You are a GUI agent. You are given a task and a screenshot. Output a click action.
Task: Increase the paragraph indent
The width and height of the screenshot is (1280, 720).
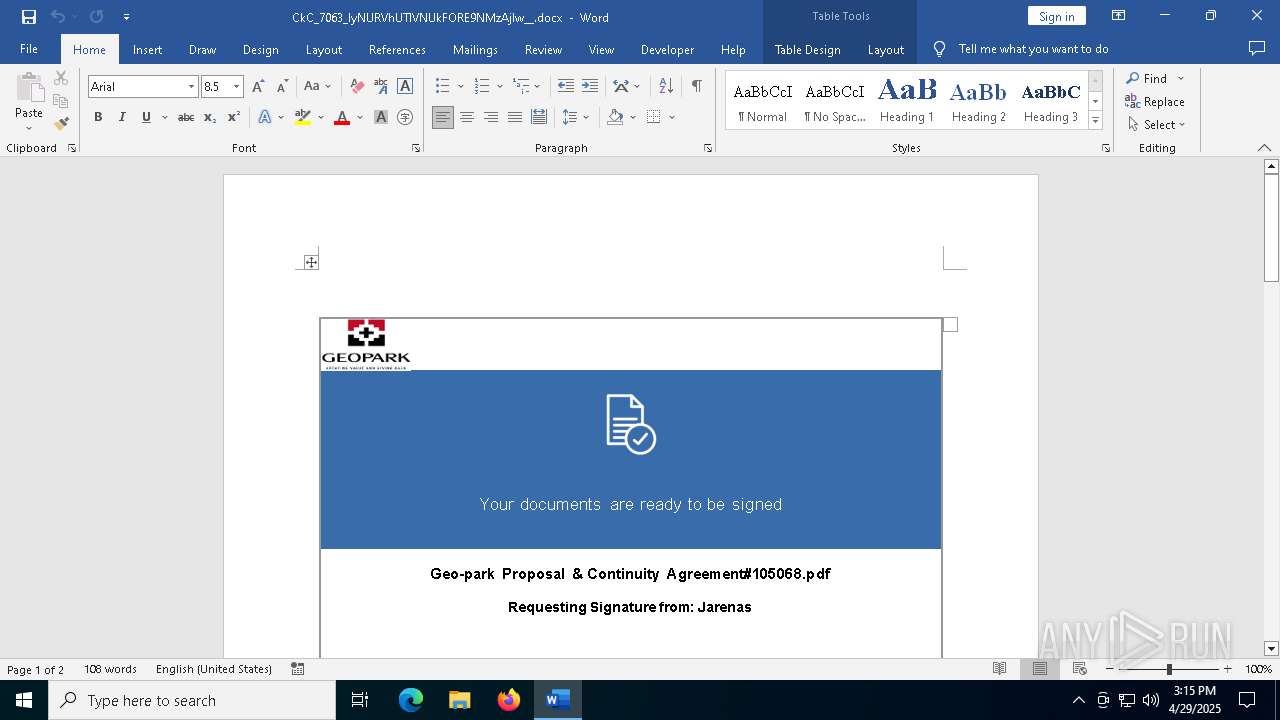(590, 87)
